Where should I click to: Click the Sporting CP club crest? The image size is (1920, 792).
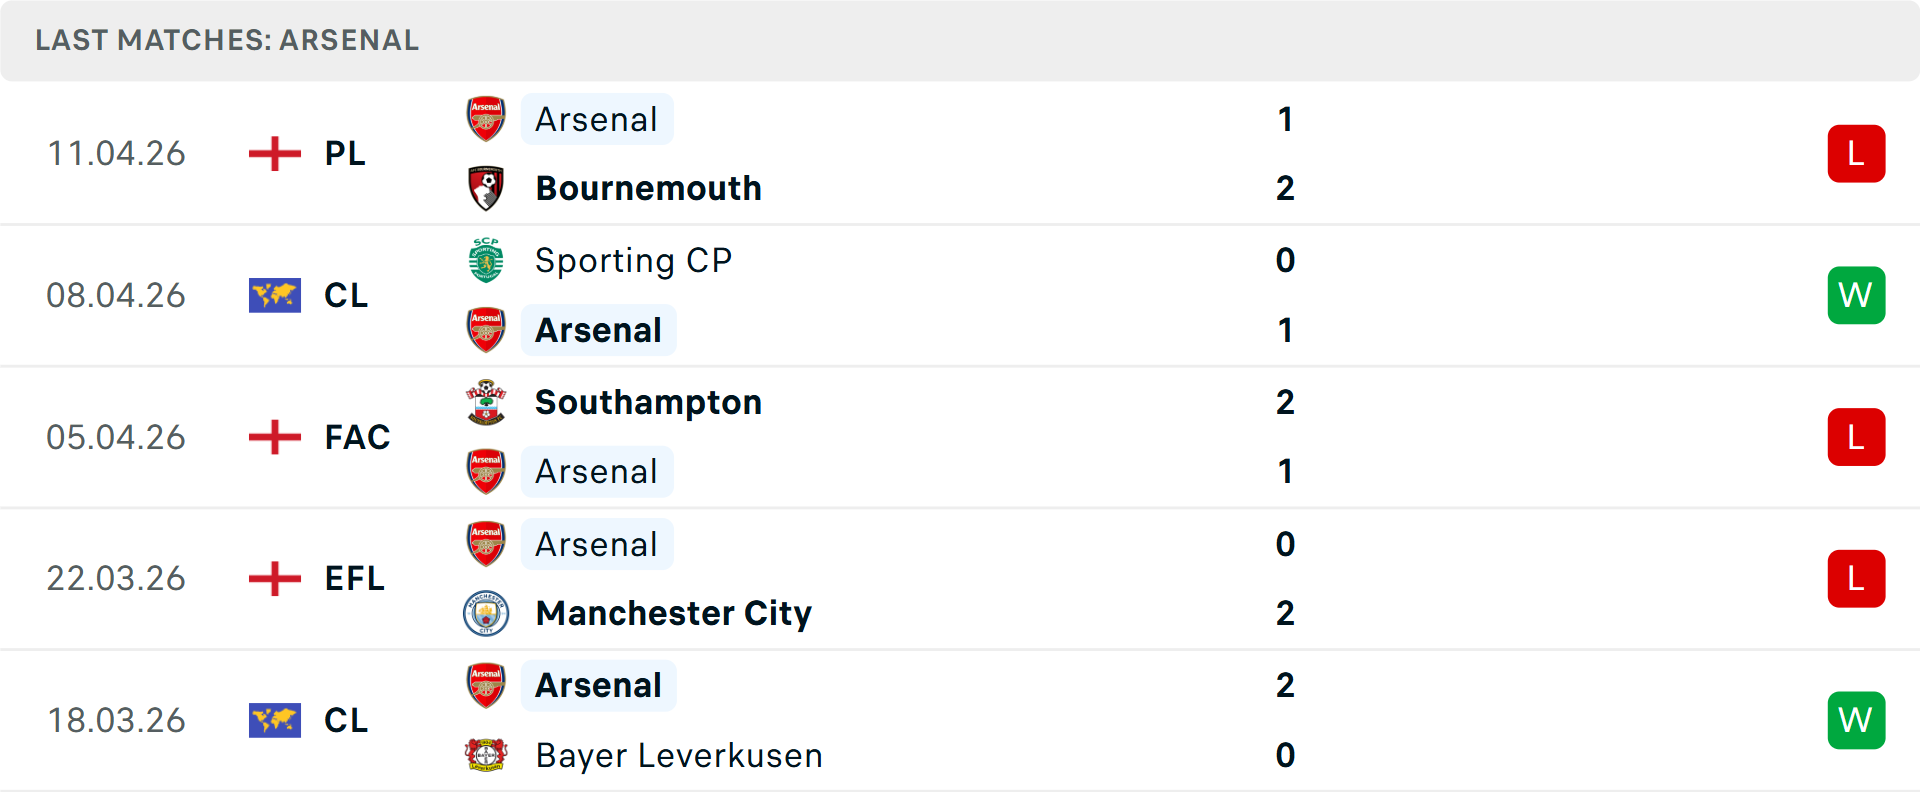(486, 260)
